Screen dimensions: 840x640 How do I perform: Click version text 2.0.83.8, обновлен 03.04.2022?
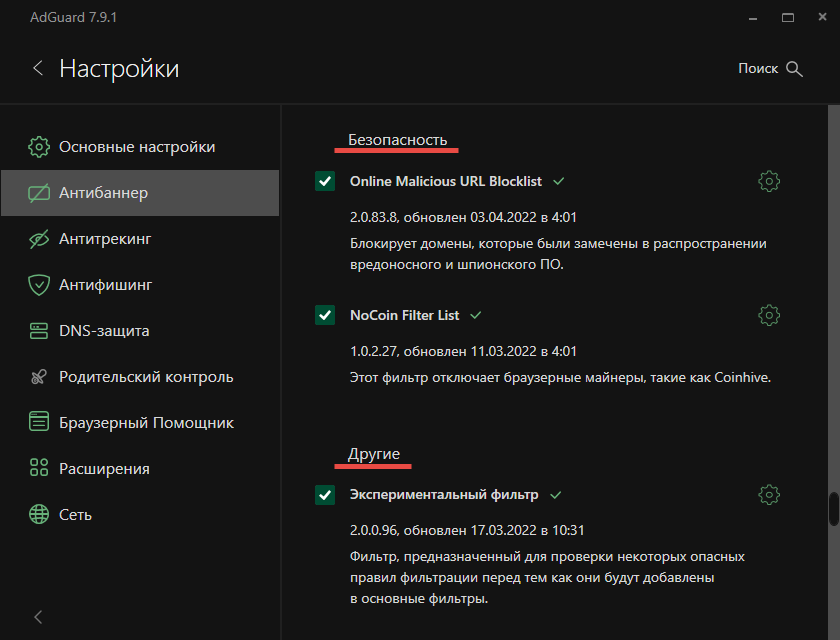pos(463,217)
